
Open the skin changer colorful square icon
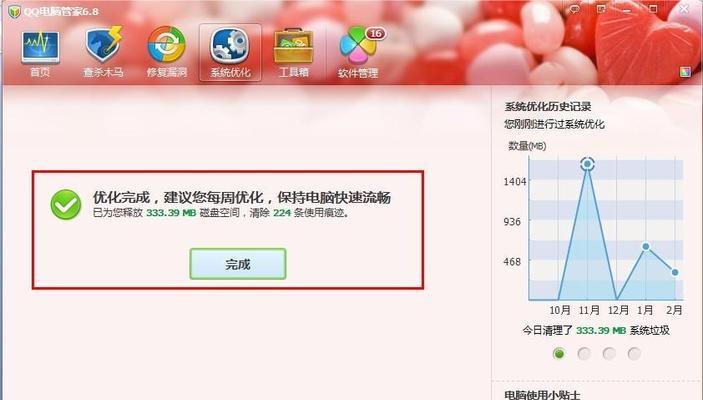(x=685, y=72)
